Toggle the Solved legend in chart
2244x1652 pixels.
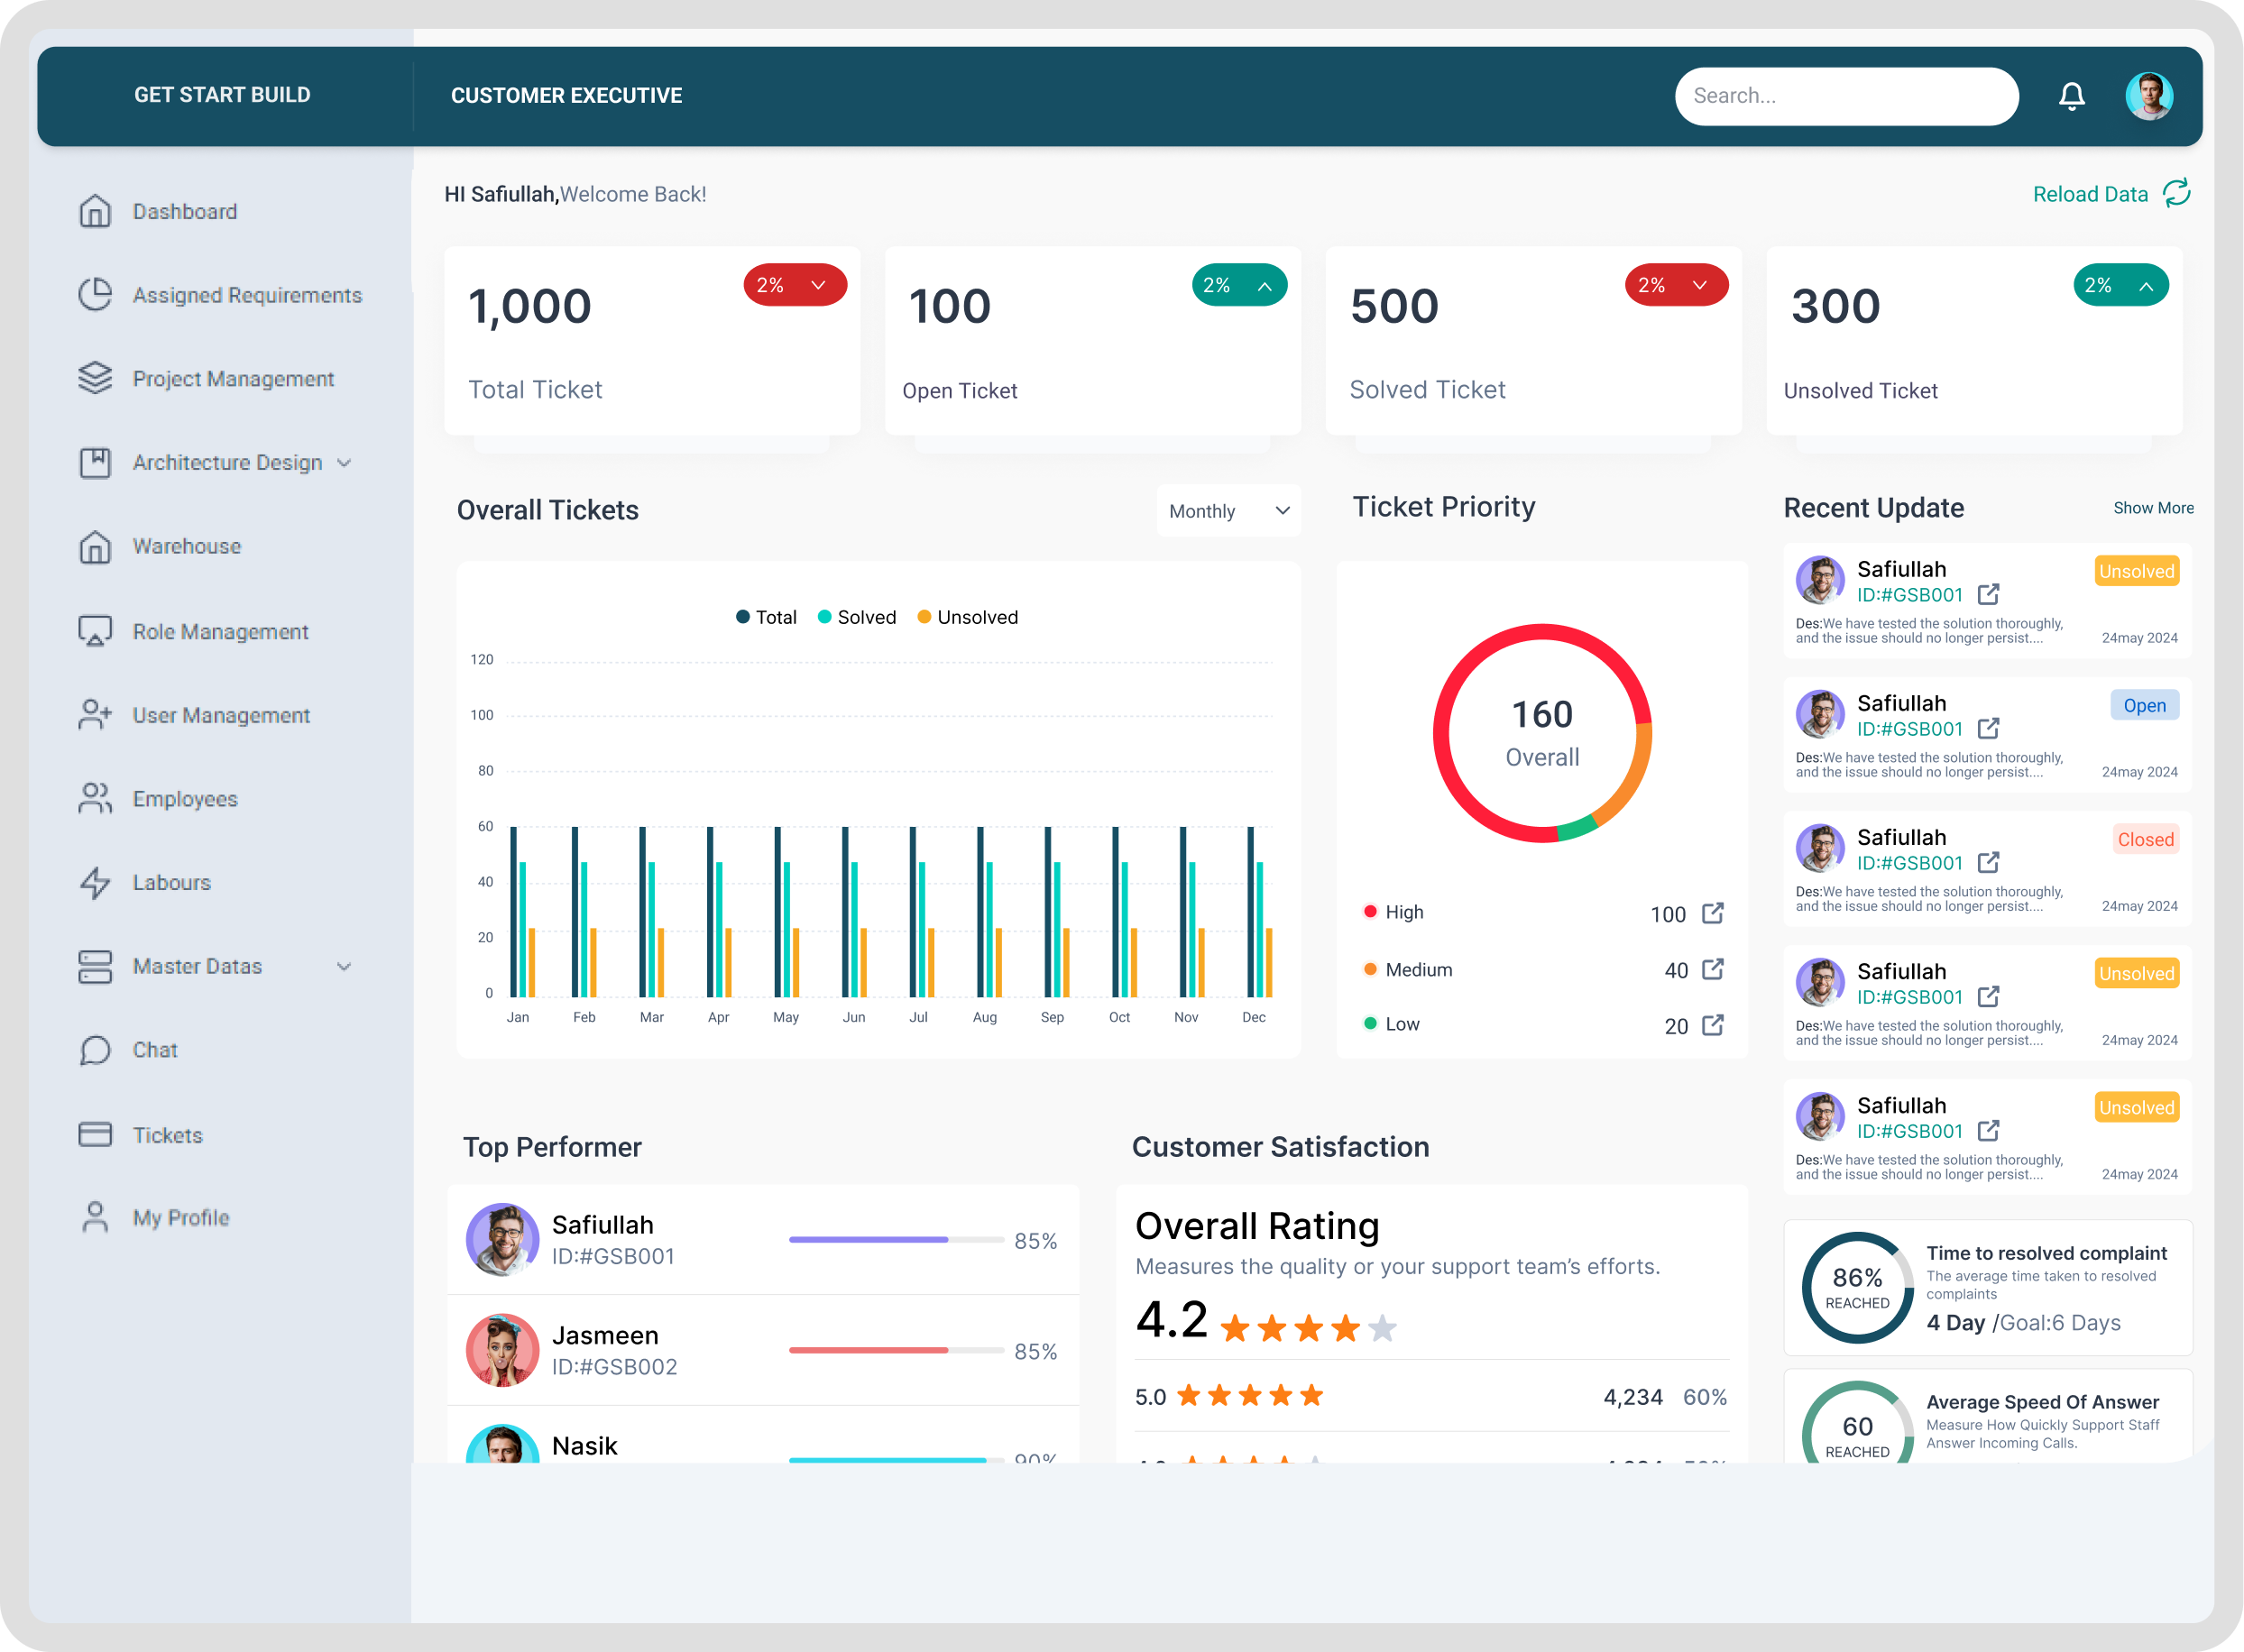point(856,617)
